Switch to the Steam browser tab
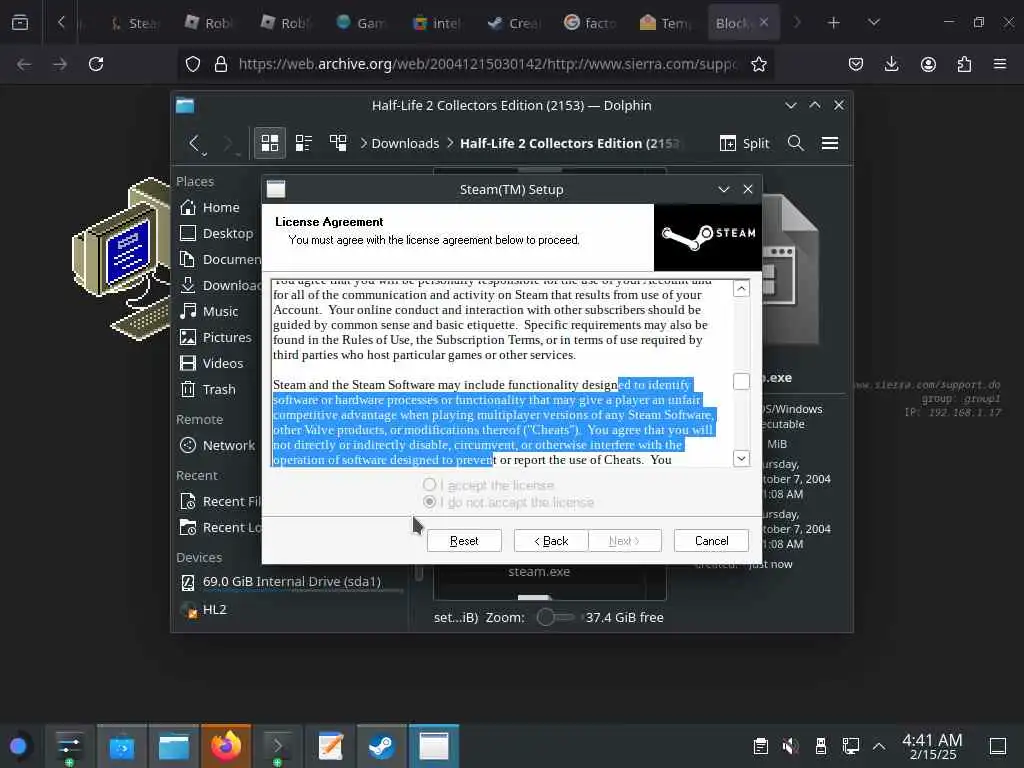1024x768 pixels. pos(135,23)
